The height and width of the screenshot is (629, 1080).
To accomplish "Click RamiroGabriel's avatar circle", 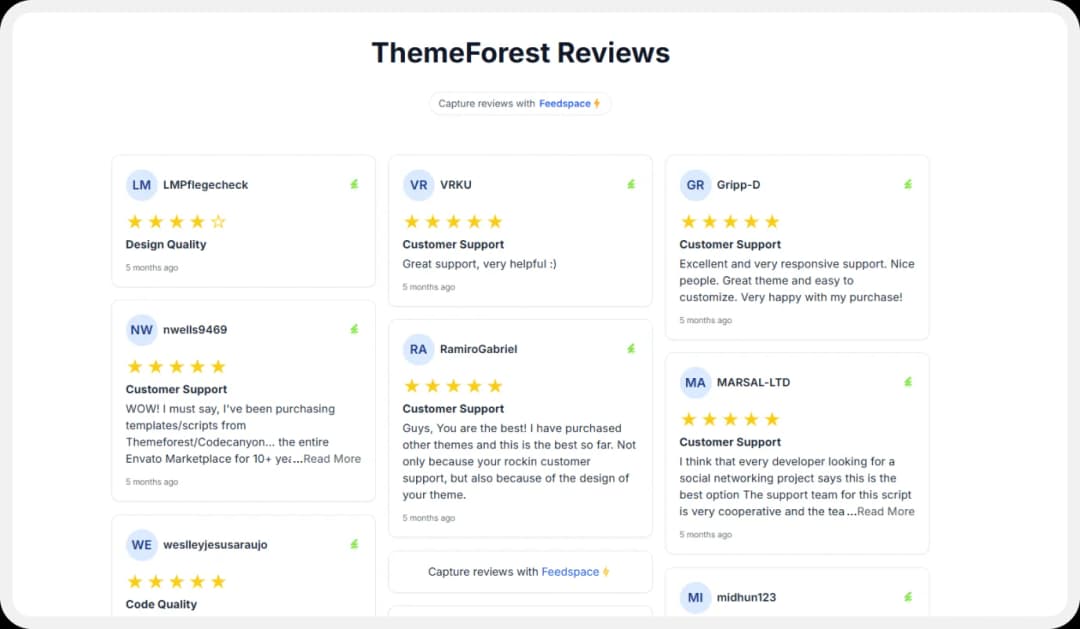I will point(419,349).
